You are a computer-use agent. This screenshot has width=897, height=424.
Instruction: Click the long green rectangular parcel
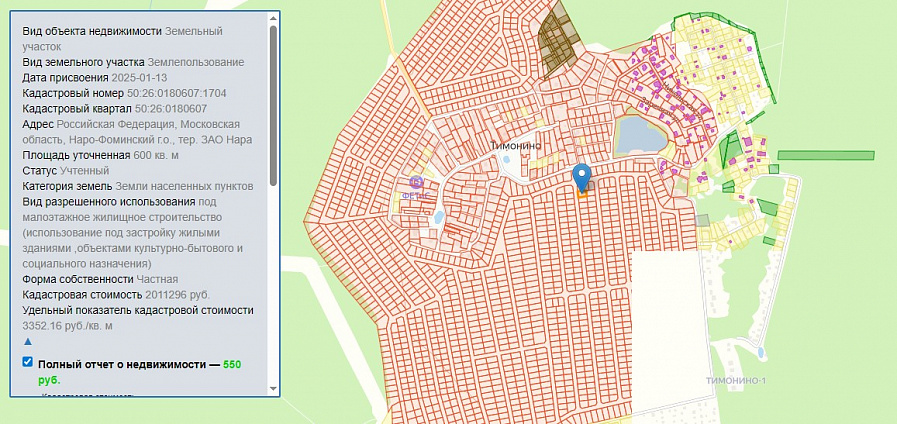pyautogui.click(x=825, y=155)
